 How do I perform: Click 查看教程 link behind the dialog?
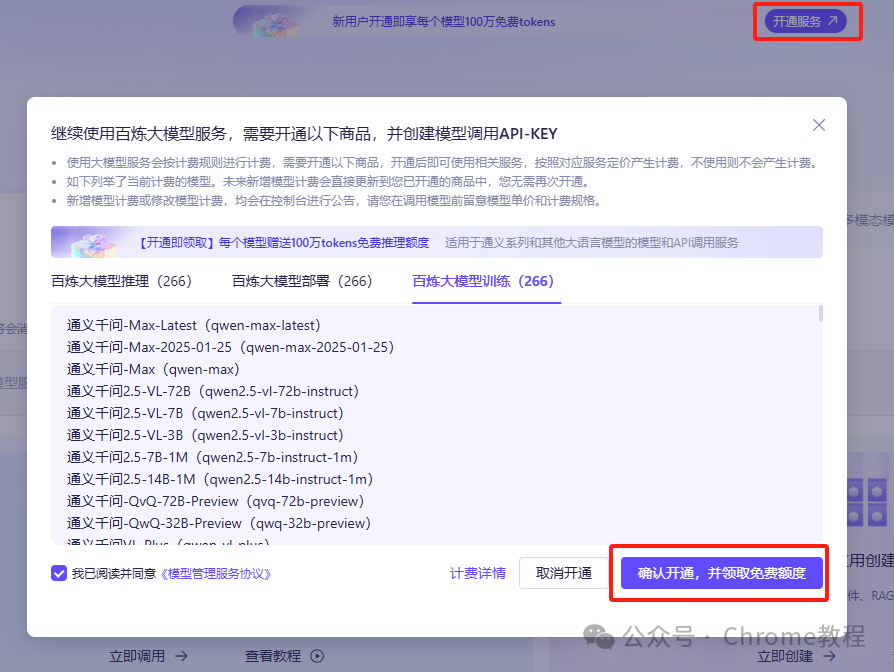tap(273, 656)
